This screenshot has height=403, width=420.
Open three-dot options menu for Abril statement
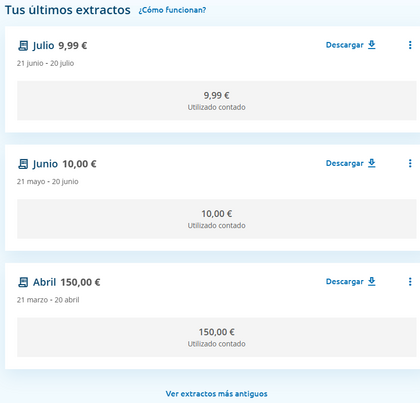pos(410,282)
